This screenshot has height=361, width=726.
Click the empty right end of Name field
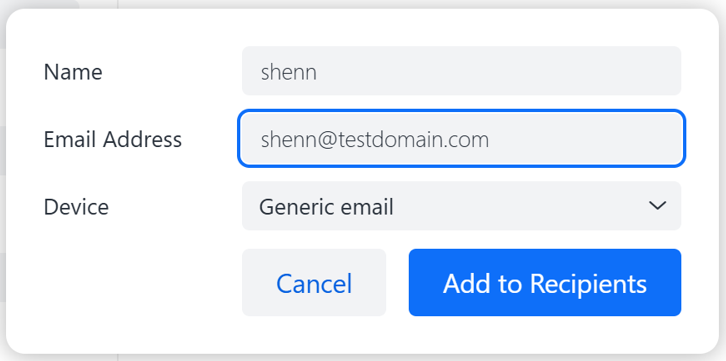click(602, 70)
